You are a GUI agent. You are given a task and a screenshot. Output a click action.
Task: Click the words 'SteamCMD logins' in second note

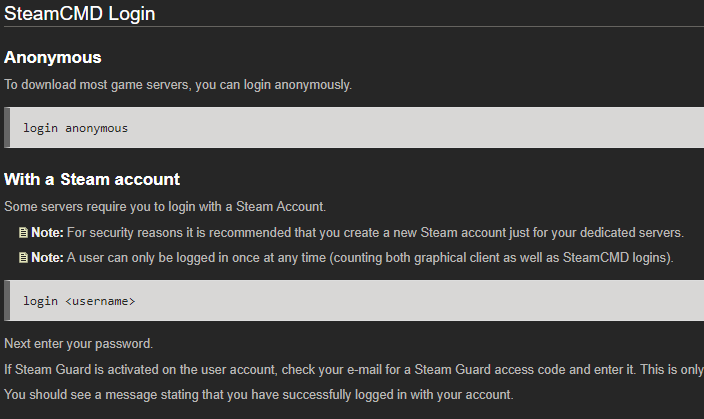[x=615, y=258]
